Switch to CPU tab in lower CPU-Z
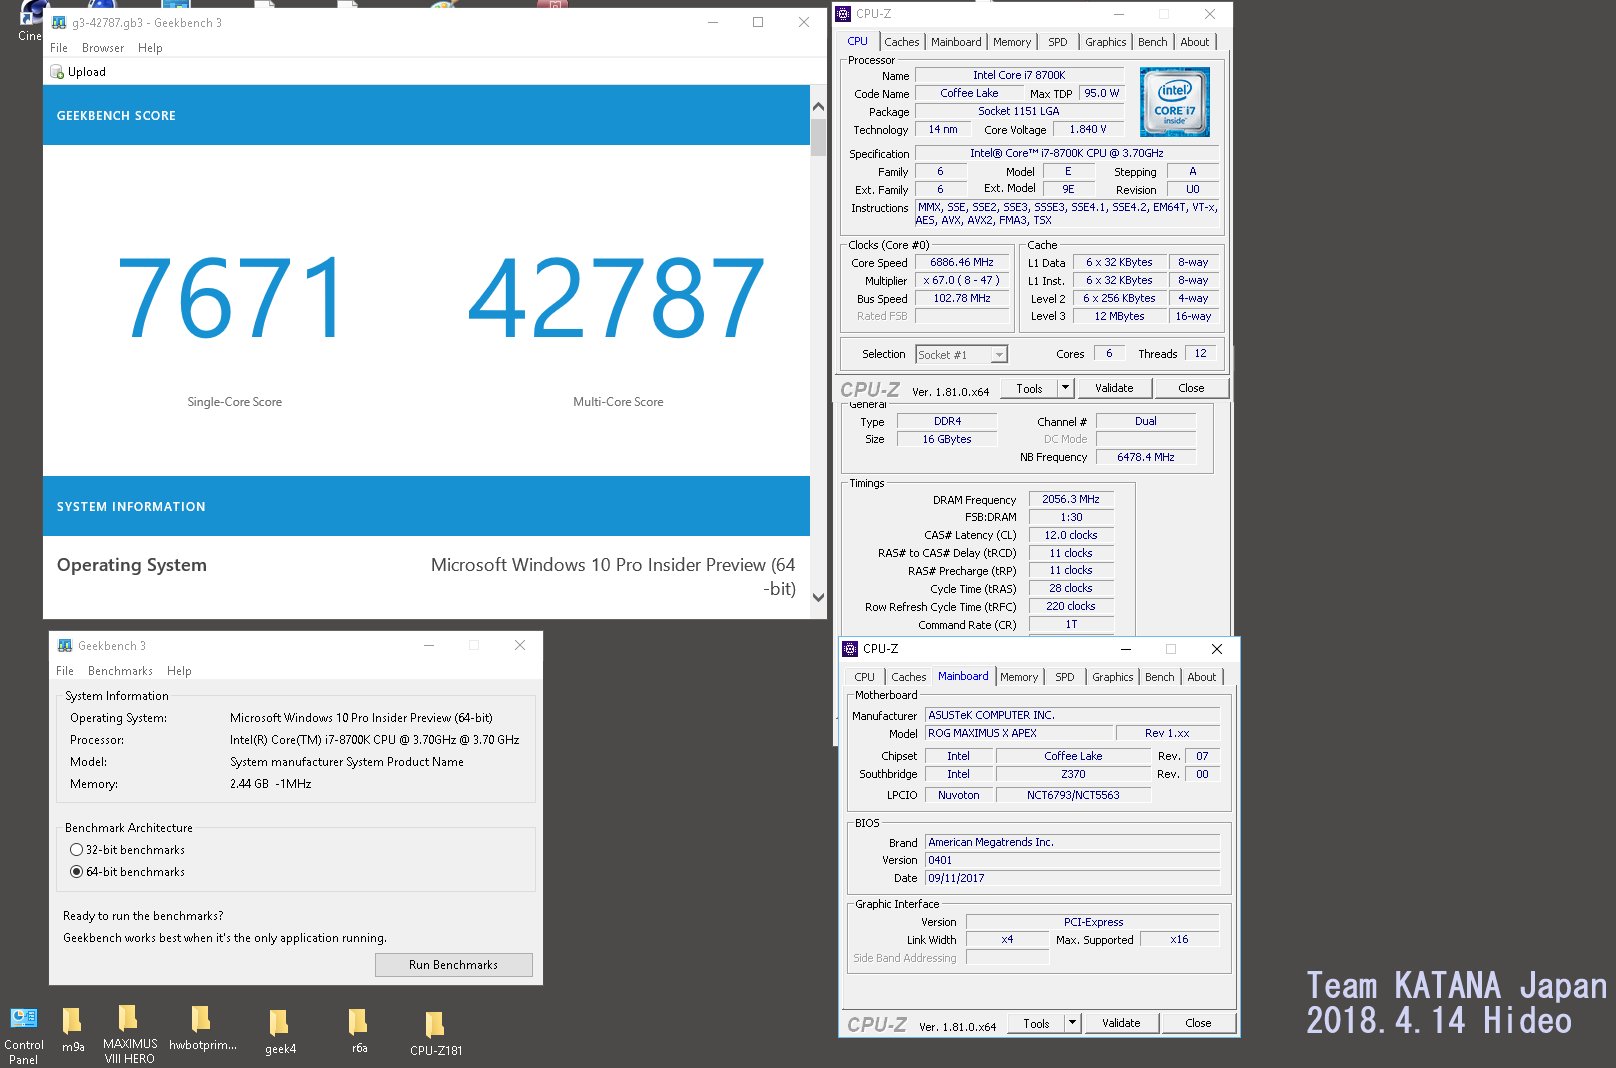 tap(864, 677)
